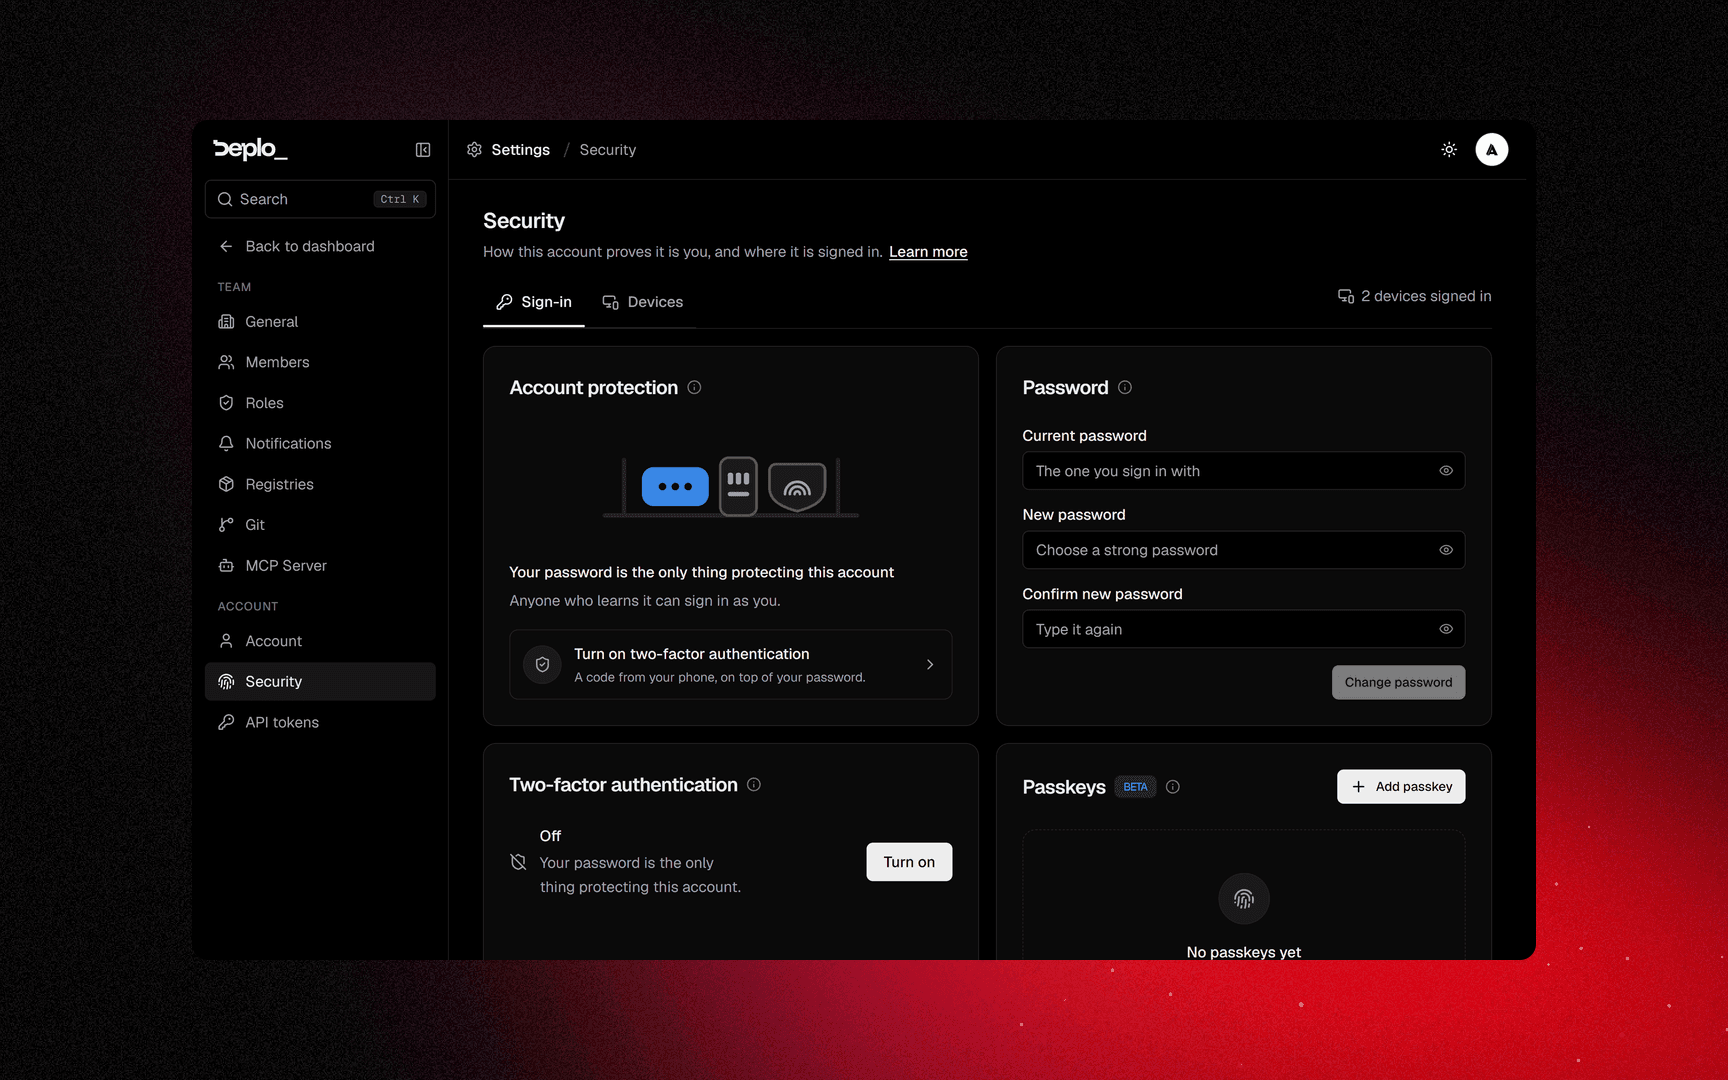Click the 2 devices signed in indicator
1728x1080 pixels.
[1414, 296]
